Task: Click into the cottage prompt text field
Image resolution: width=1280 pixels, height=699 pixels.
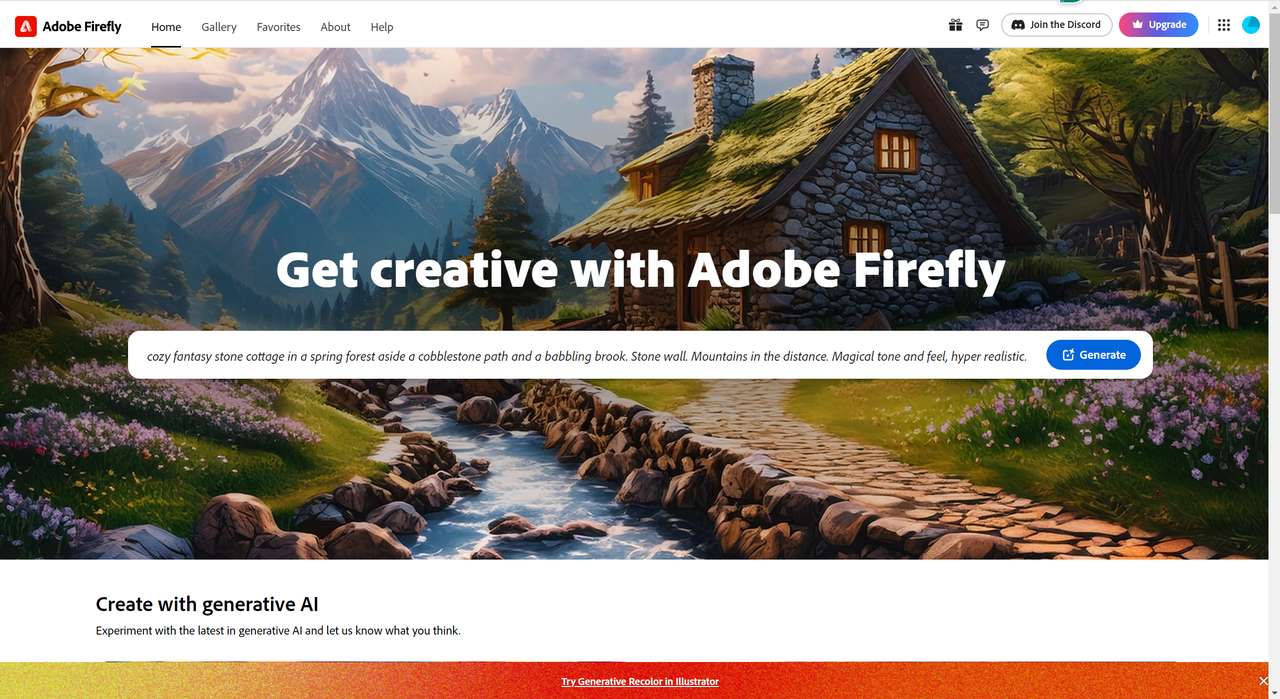Action: point(587,356)
